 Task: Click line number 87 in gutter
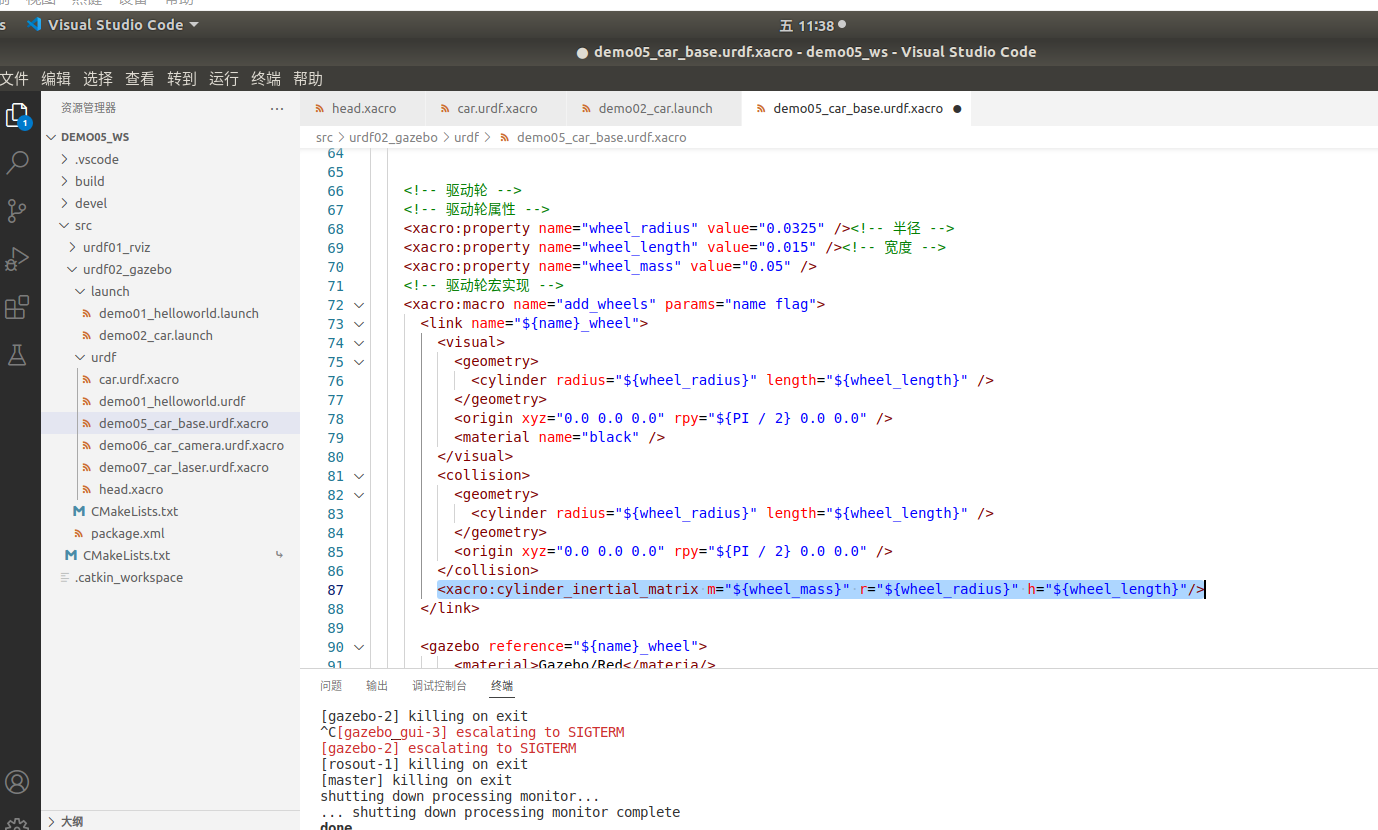click(x=335, y=590)
